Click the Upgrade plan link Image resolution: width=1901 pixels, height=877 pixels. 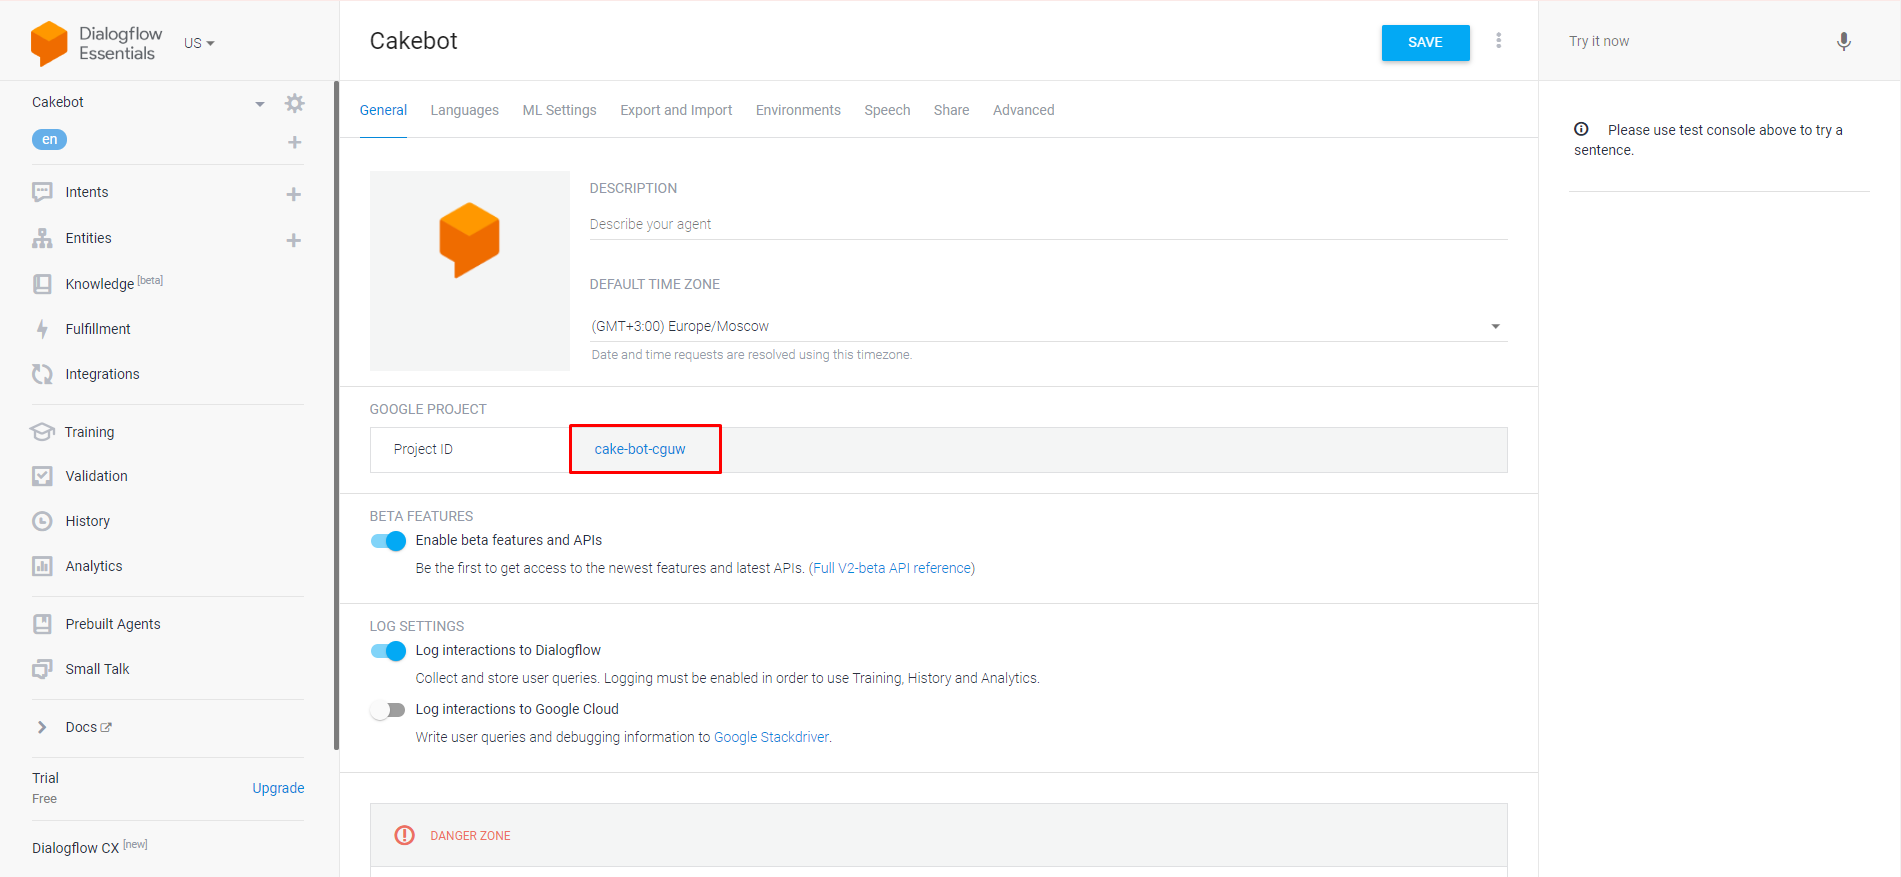278,788
